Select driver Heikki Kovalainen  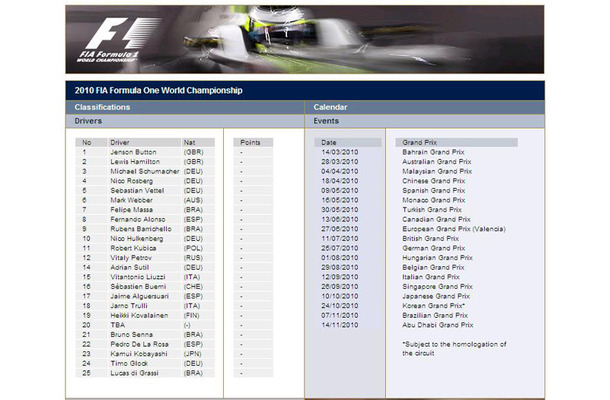[x=139, y=315]
